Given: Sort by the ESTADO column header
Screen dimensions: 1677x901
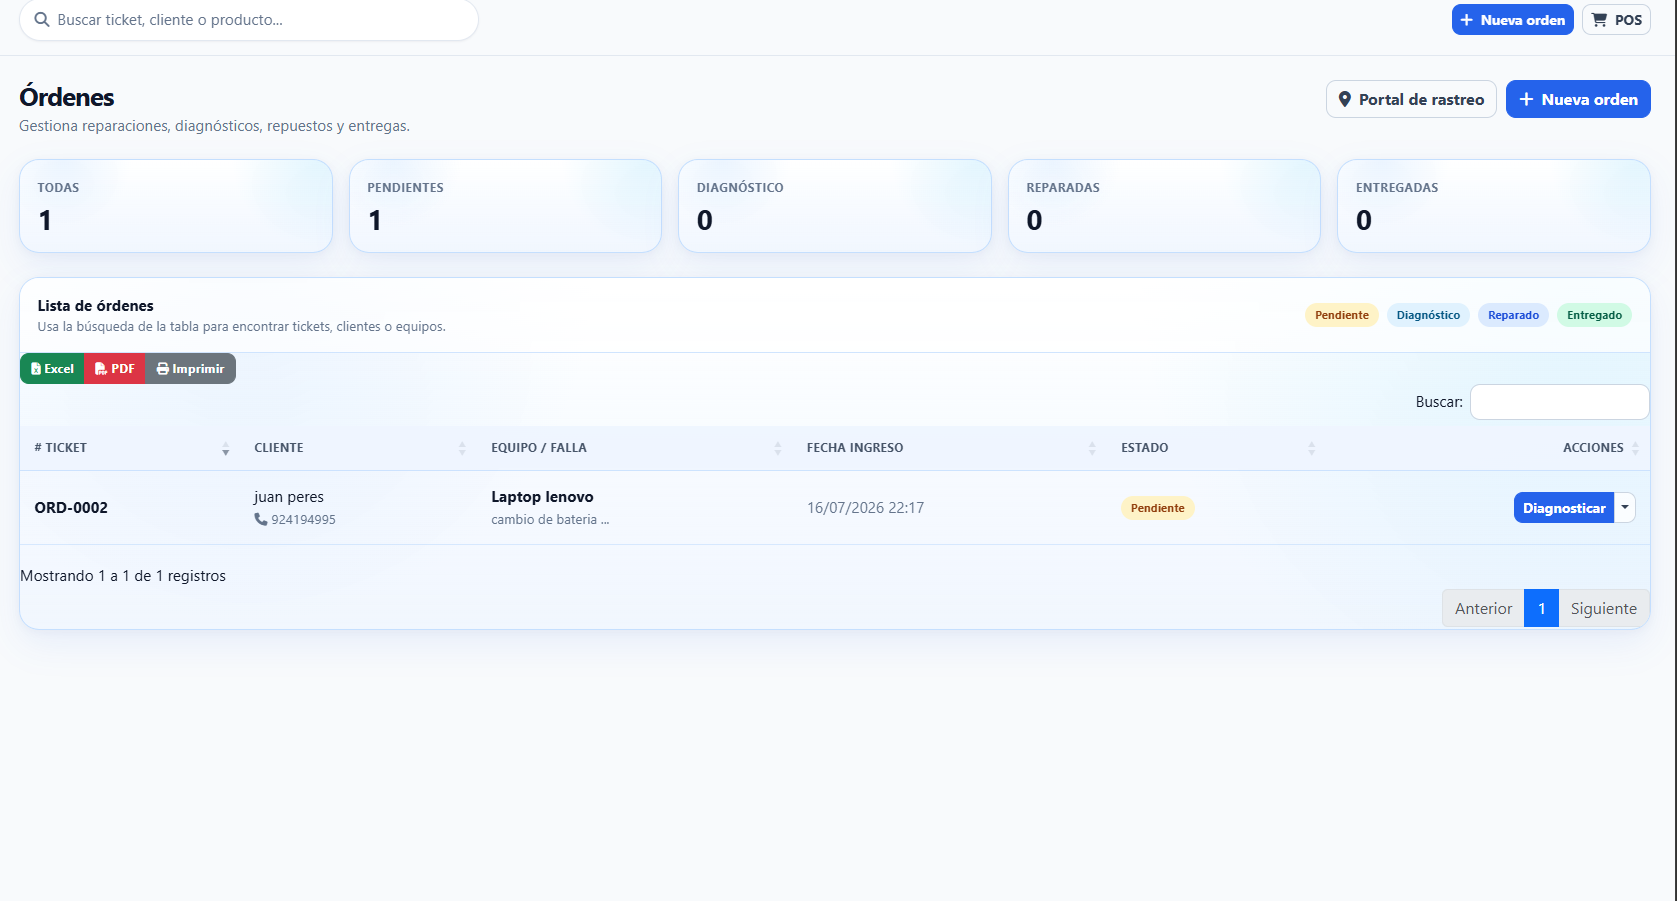Looking at the screenshot, I should [x=1216, y=448].
